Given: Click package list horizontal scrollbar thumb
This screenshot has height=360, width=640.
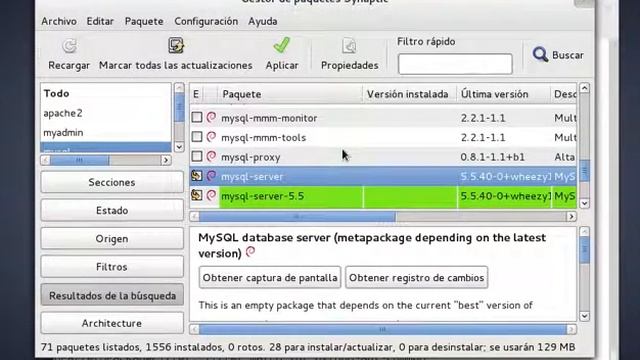Looking at the screenshot, I should (297, 216).
